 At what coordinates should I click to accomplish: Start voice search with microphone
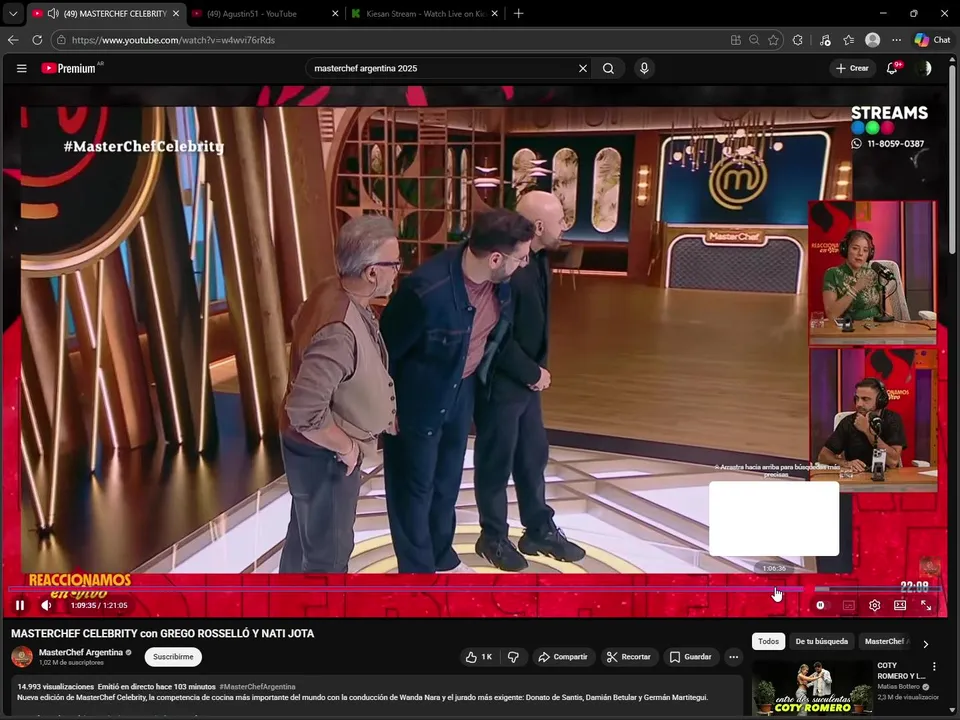point(644,68)
